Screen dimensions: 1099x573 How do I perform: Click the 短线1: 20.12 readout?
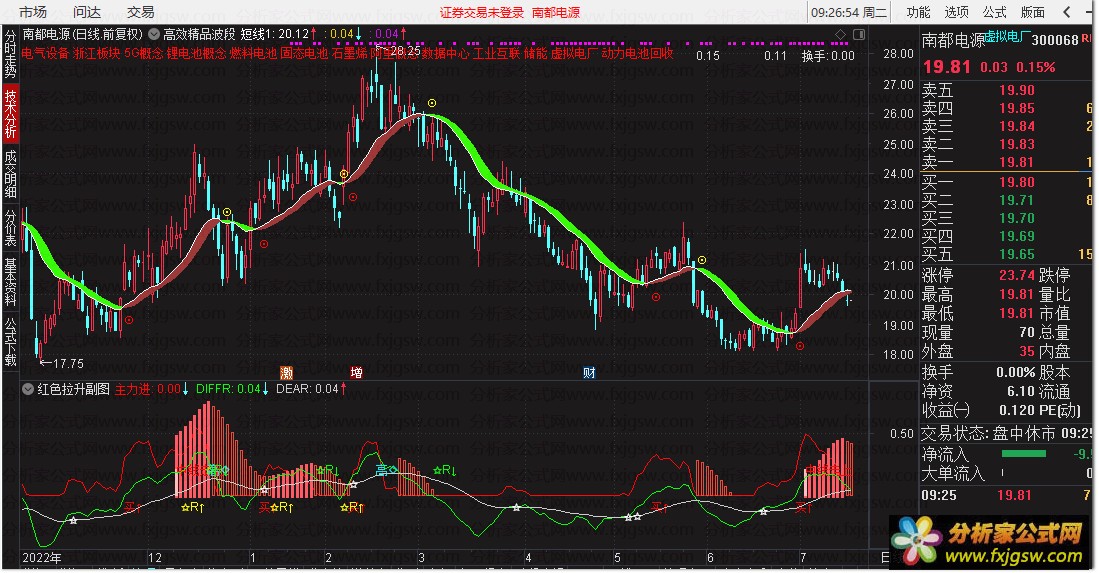pyautogui.click(x=275, y=34)
